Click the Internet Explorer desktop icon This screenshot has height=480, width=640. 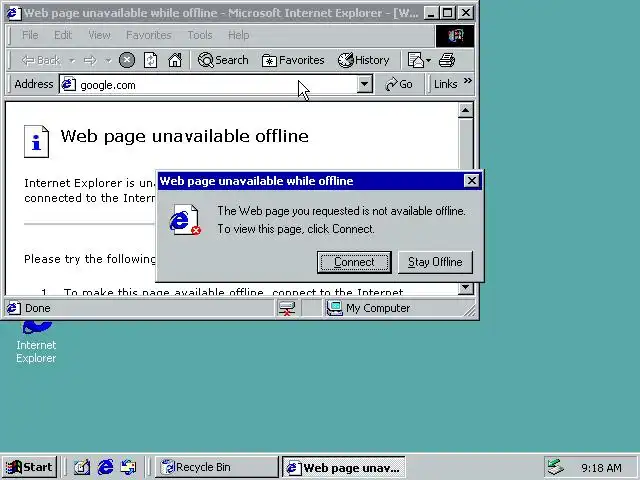(36, 342)
